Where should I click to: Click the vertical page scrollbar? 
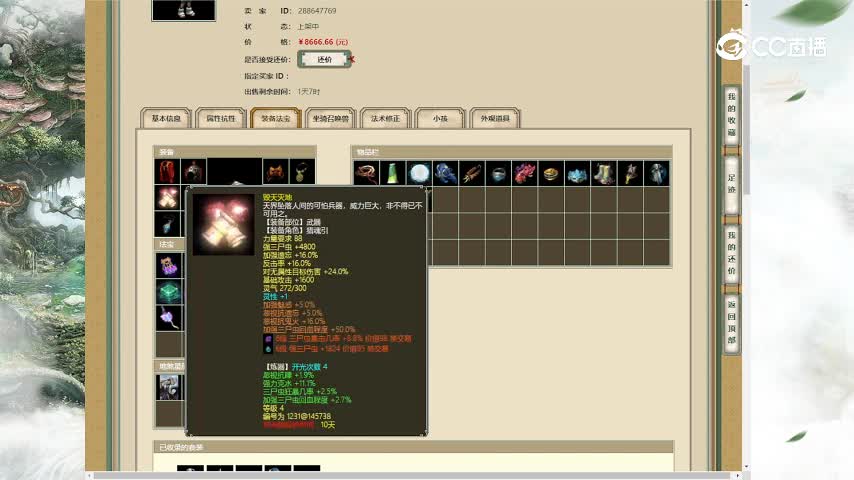(x=746, y=130)
